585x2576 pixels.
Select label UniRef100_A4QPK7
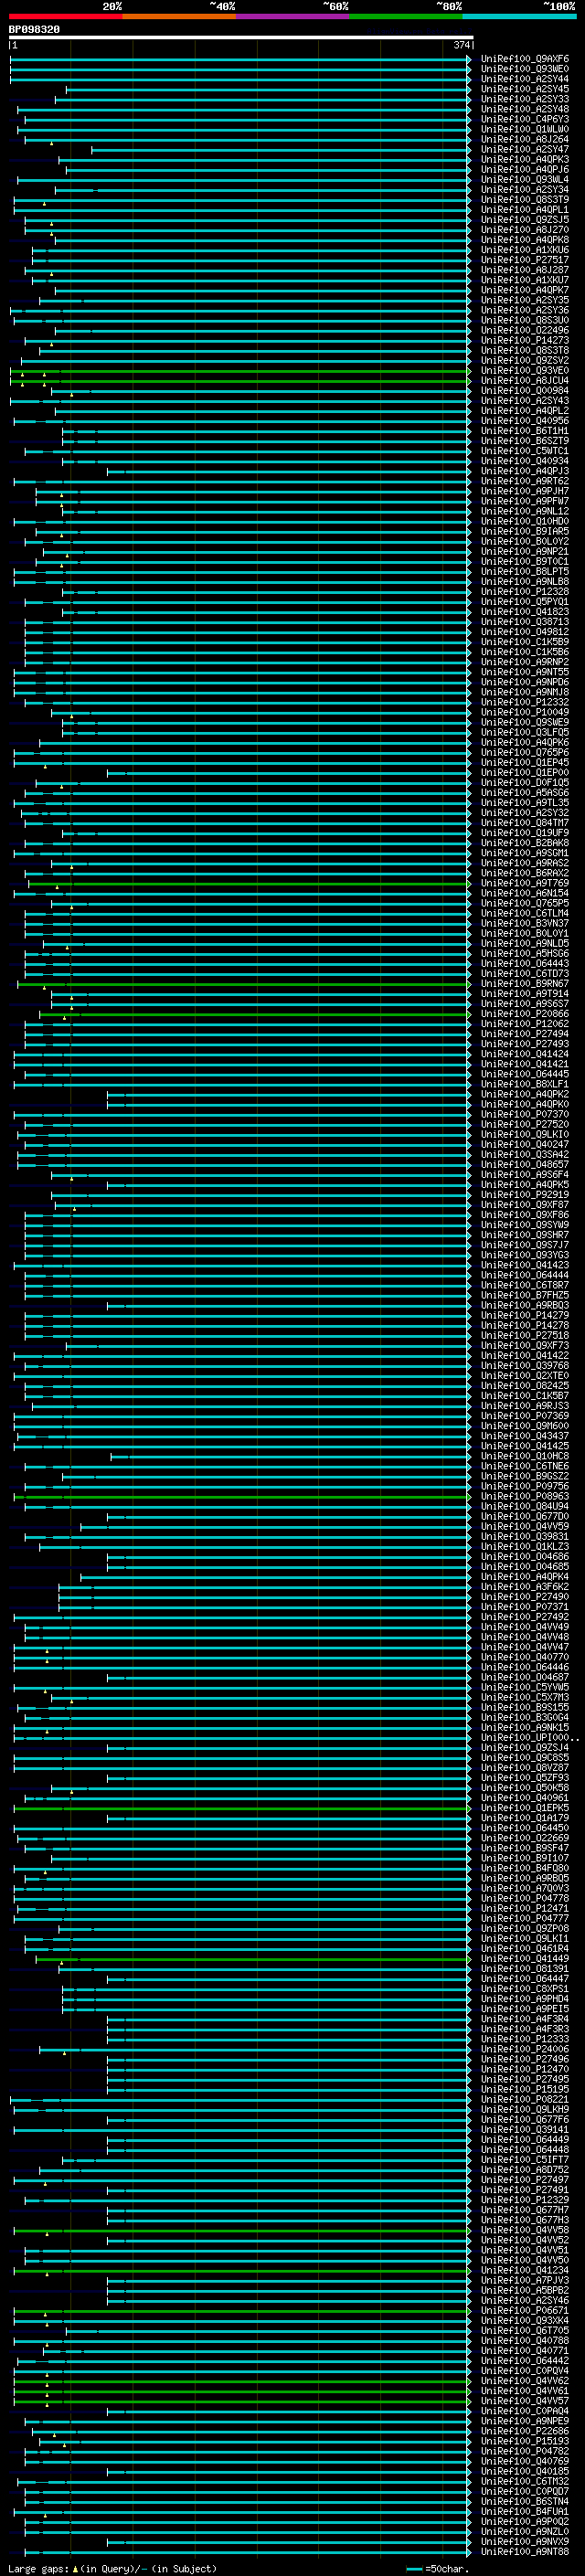[525, 290]
